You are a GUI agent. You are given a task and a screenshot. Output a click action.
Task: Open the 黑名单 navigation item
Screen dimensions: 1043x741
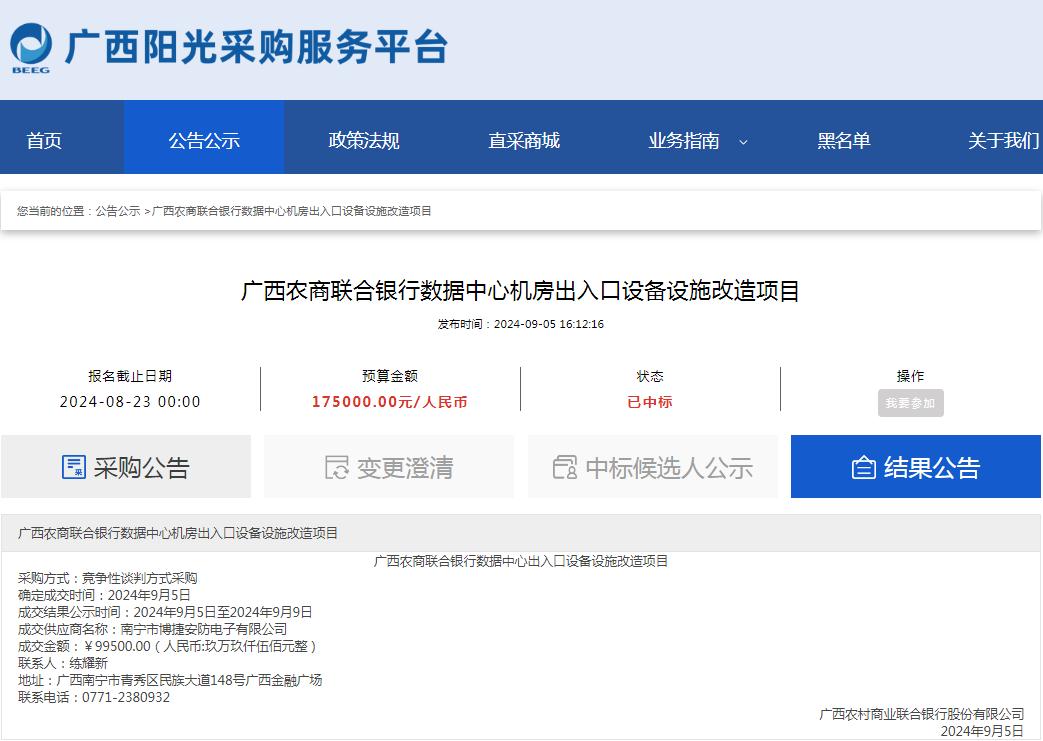click(843, 140)
